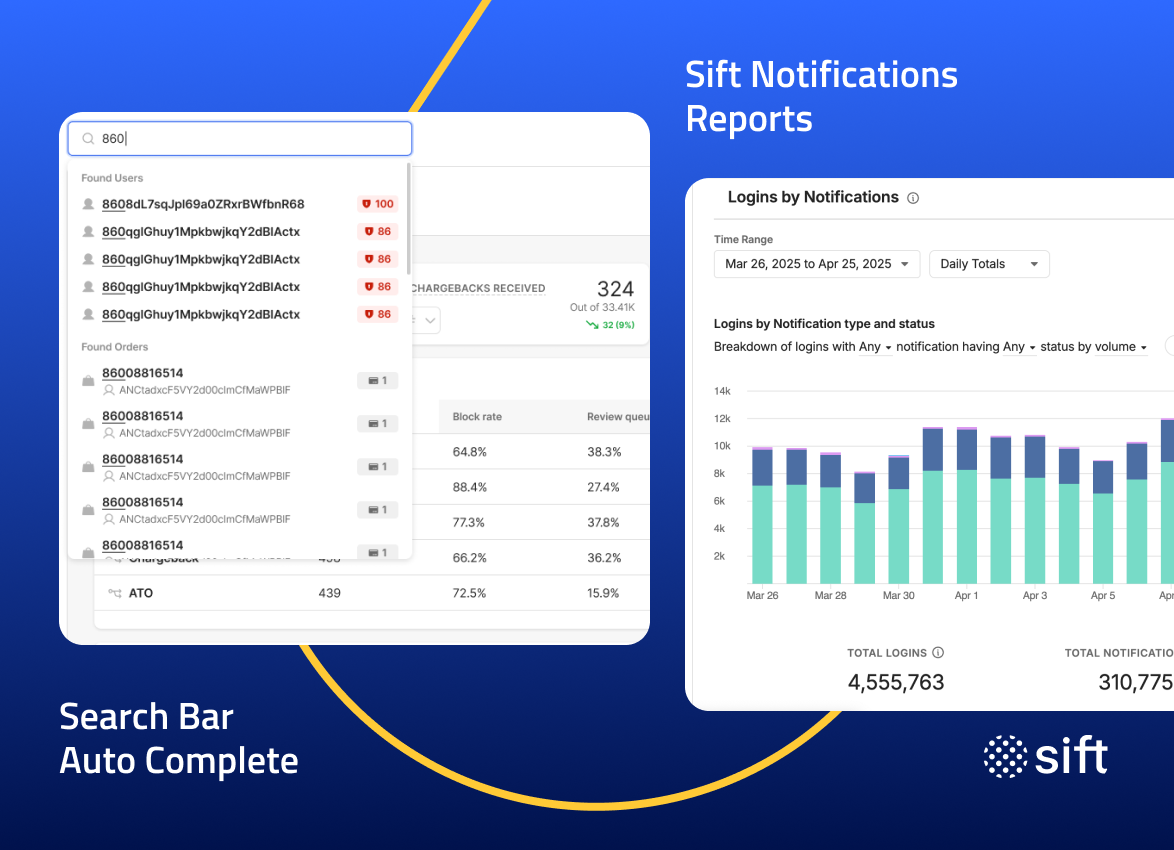
Task: Click the Sift logo
Action: coord(1045,756)
